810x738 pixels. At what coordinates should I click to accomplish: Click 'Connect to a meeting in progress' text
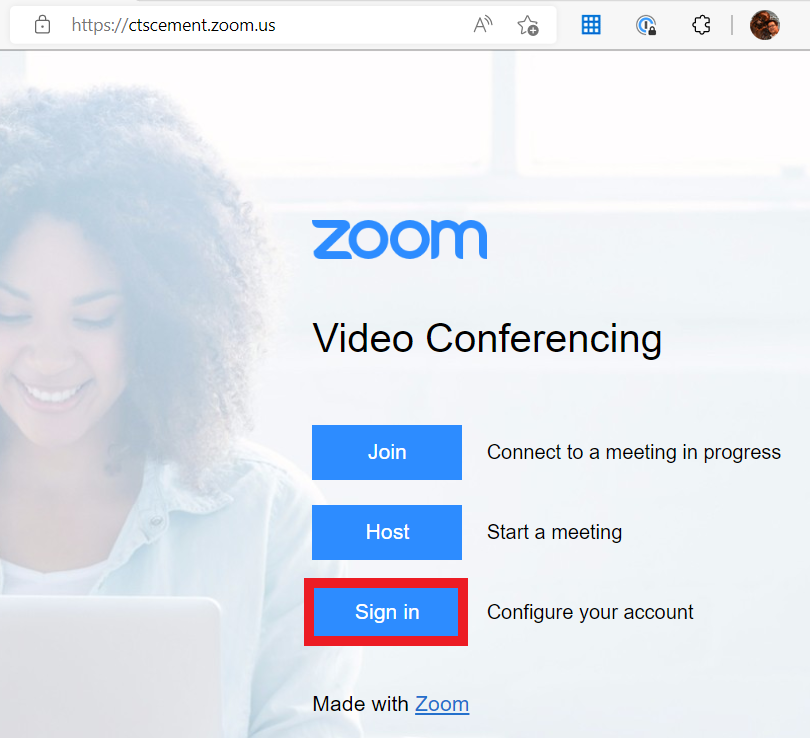[x=634, y=452]
